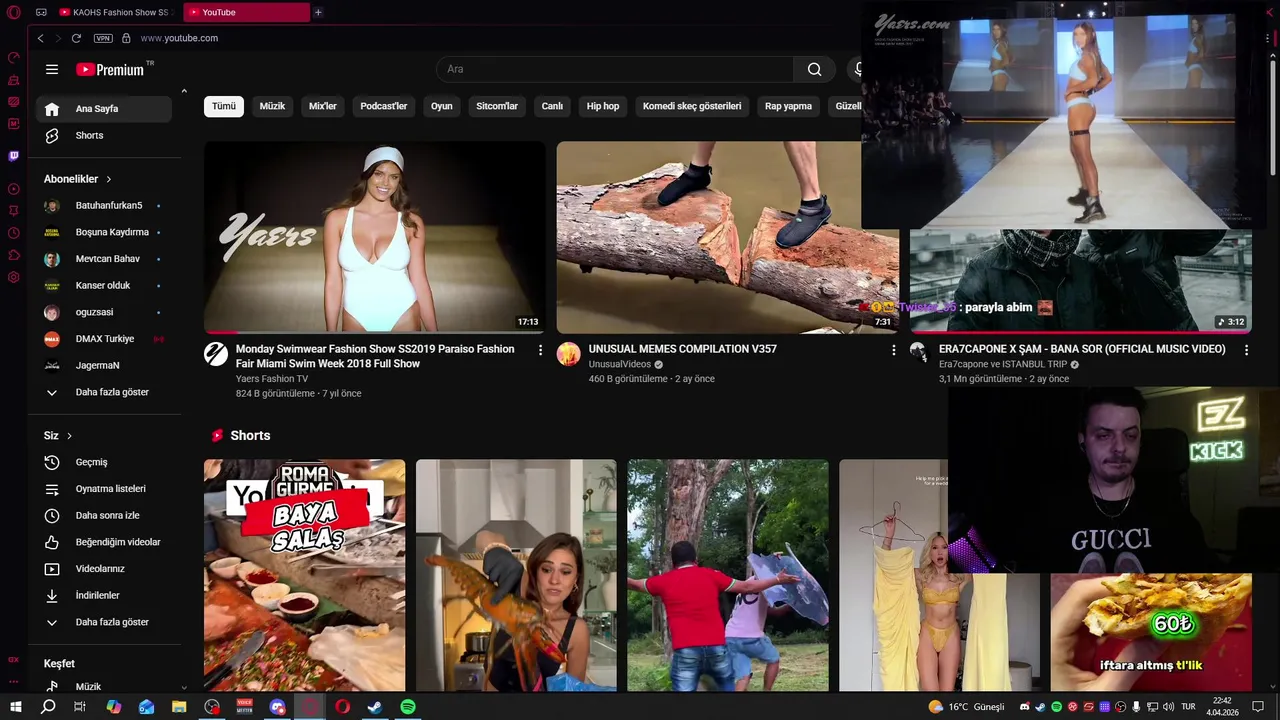Open UnusualVideos channel avatar
This screenshot has height=720, width=1280.
click(x=569, y=354)
